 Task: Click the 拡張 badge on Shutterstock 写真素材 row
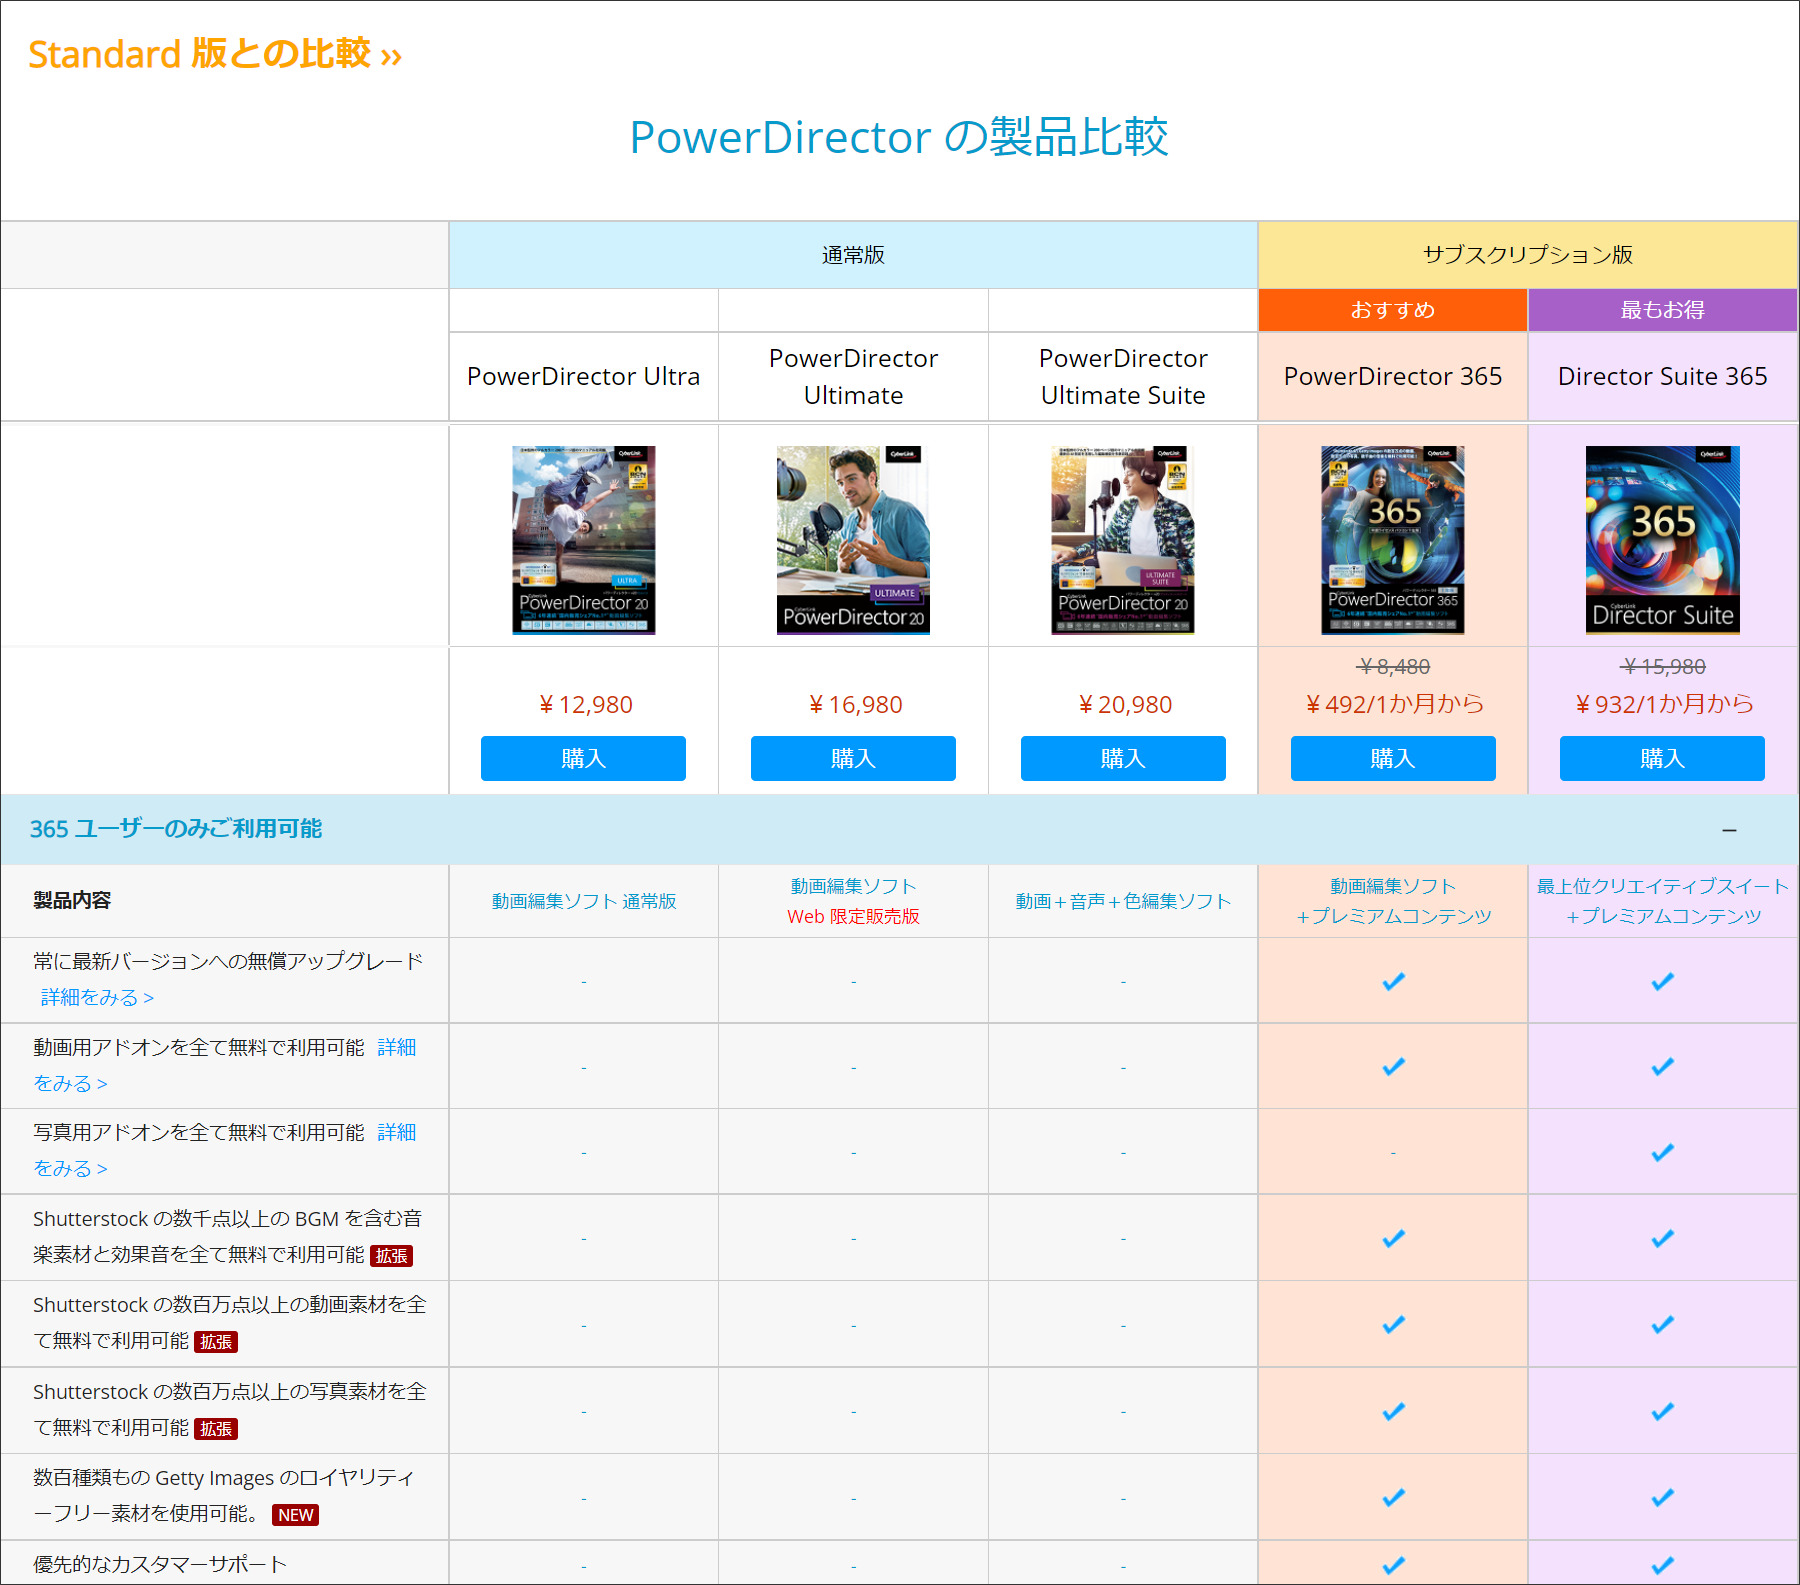click(216, 1429)
